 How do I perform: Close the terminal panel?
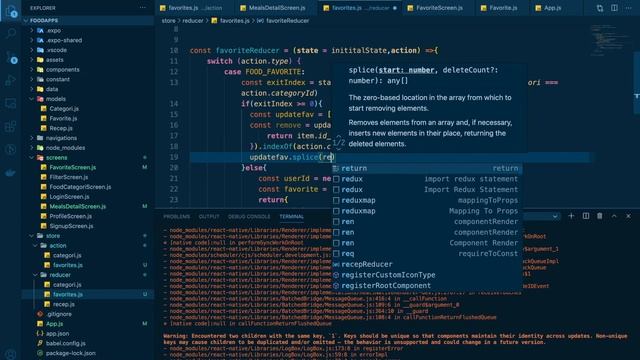click(628, 216)
